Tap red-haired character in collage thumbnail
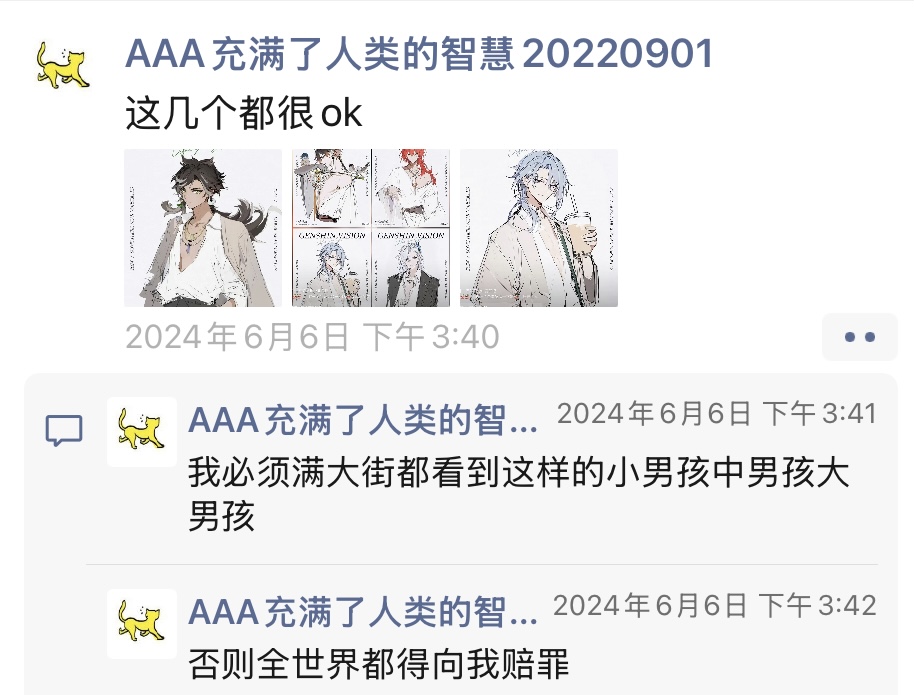Viewport: 914px width, 695px height. pos(411,188)
